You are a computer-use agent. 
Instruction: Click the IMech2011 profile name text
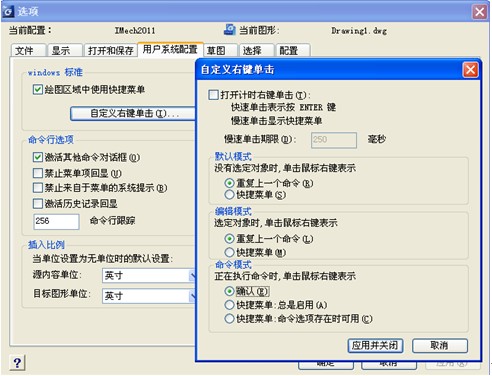(x=135, y=31)
